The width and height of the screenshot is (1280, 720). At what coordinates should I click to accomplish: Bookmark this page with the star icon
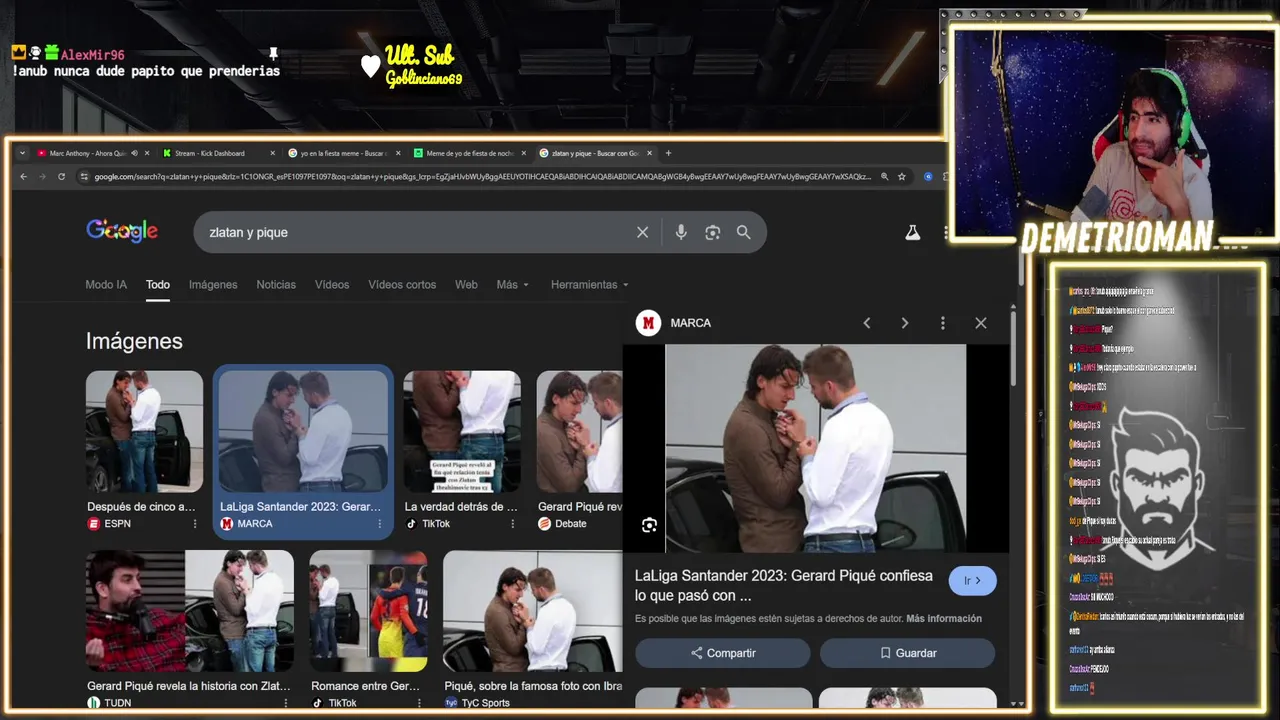901,177
